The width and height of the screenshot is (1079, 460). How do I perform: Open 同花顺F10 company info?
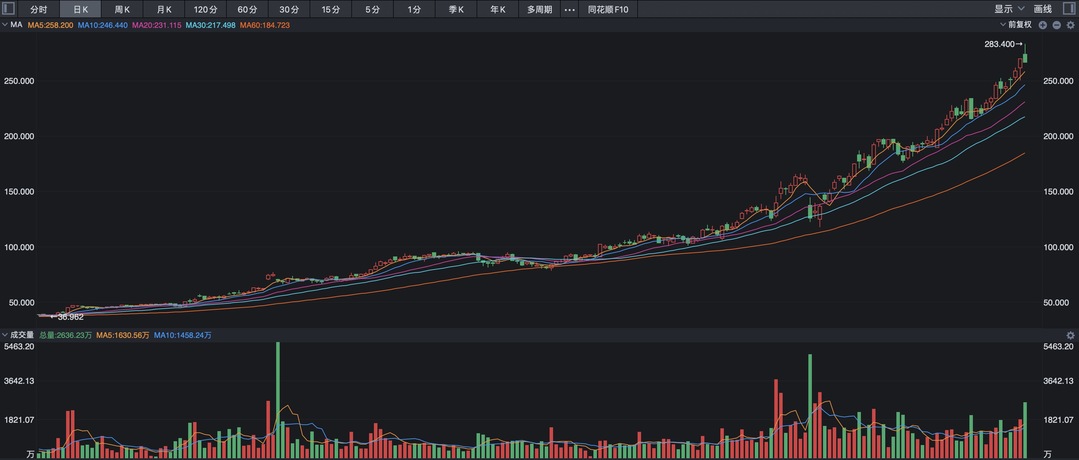click(x=608, y=10)
